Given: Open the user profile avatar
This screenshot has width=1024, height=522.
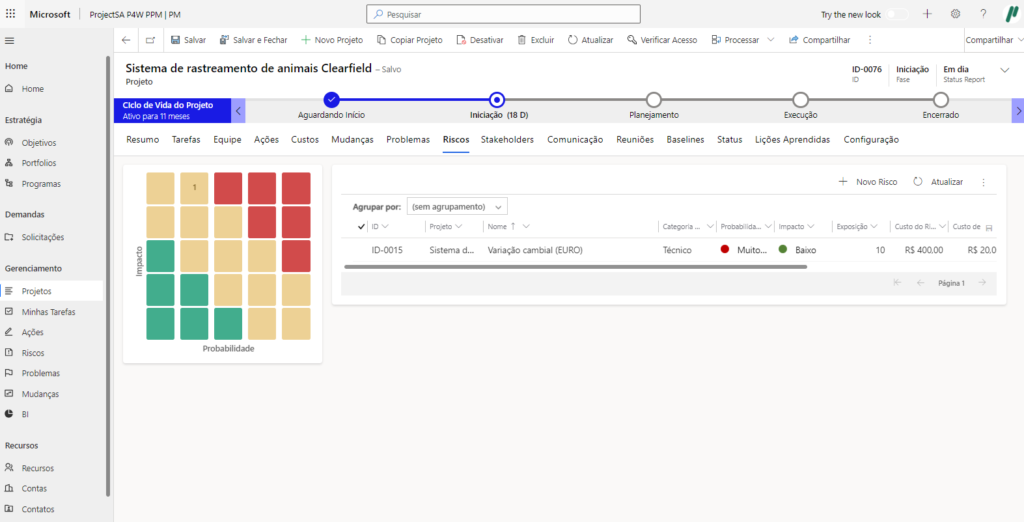Looking at the screenshot, I should 1011,14.
